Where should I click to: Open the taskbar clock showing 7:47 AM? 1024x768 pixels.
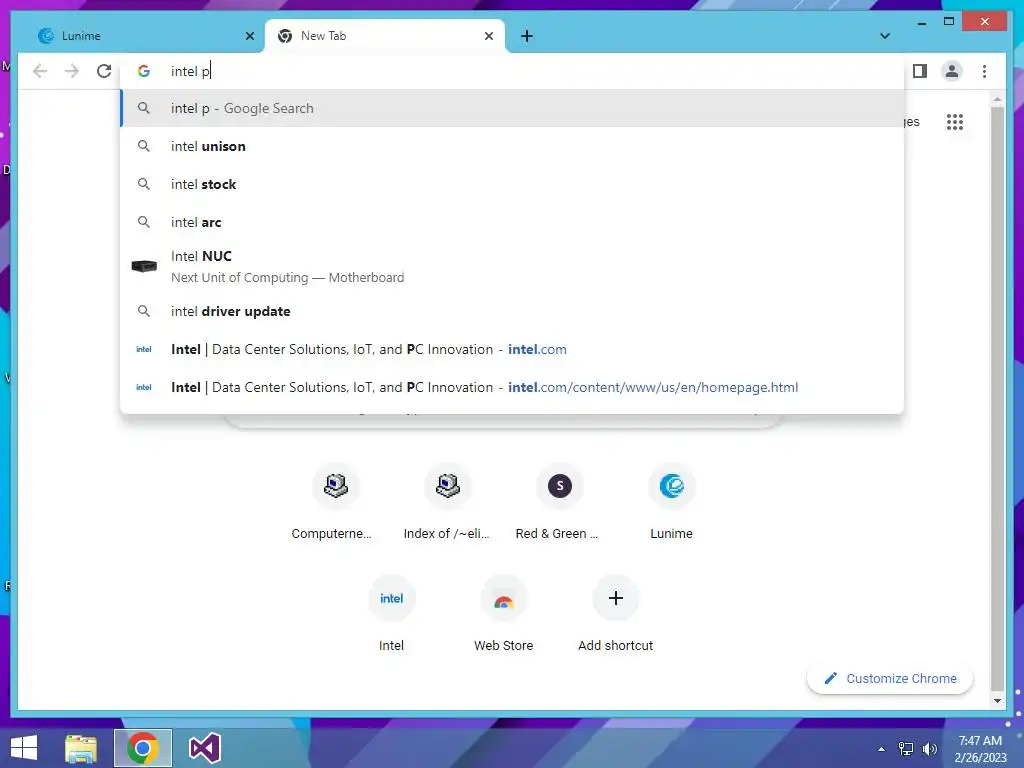pos(980,749)
